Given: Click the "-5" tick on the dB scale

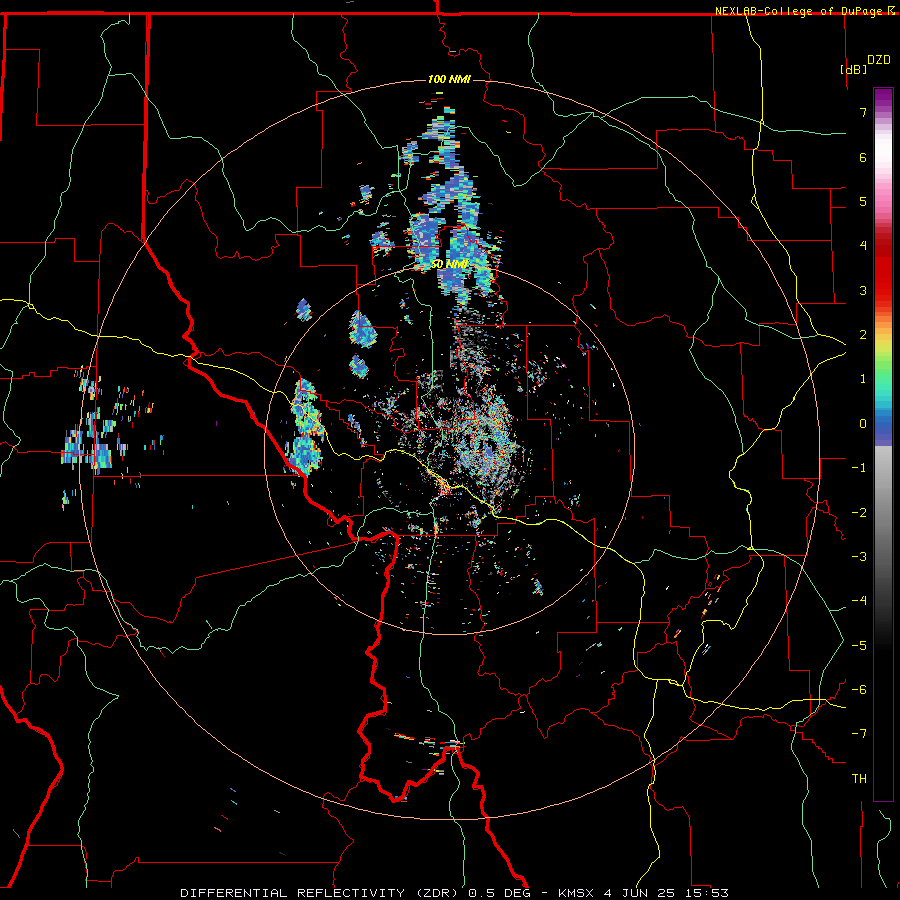Looking at the screenshot, I should (x=859, y=646).
